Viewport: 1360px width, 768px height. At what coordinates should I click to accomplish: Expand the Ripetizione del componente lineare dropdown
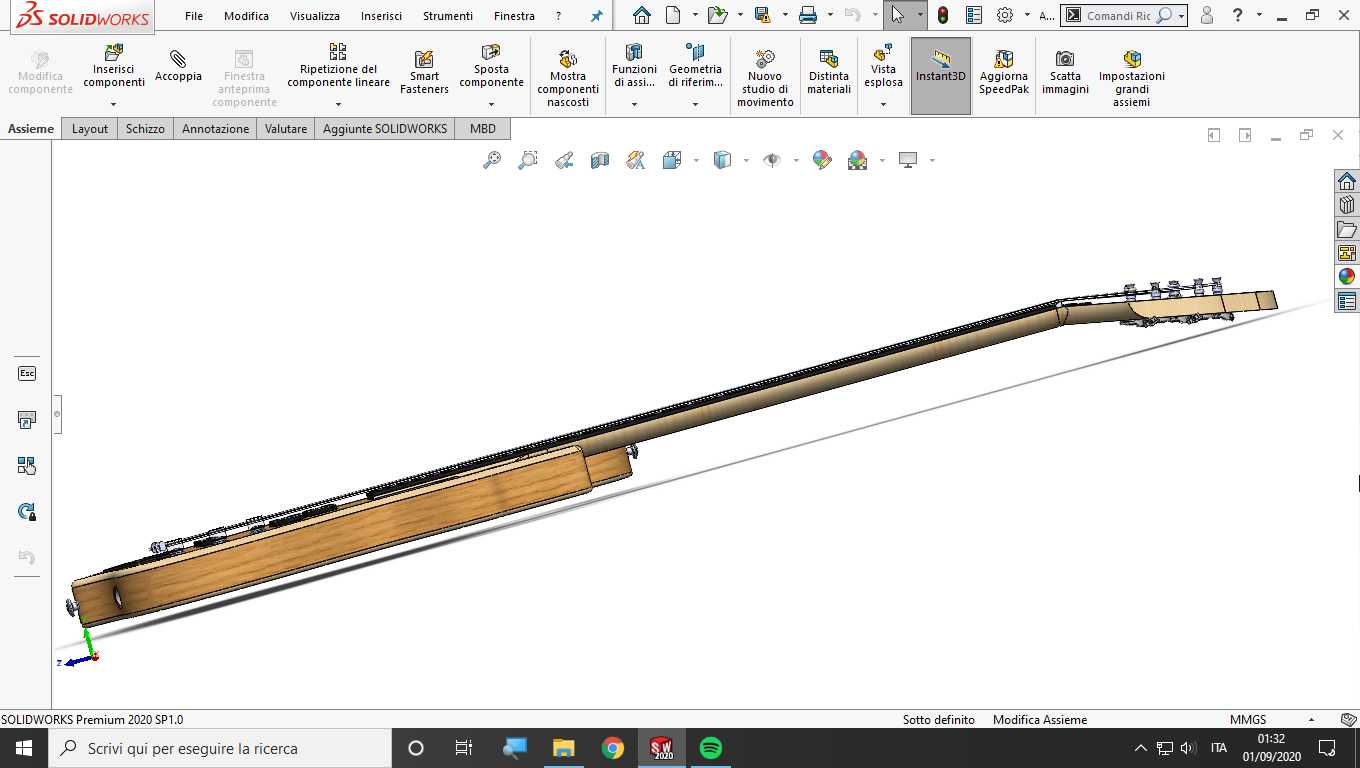tap(338, 104)
